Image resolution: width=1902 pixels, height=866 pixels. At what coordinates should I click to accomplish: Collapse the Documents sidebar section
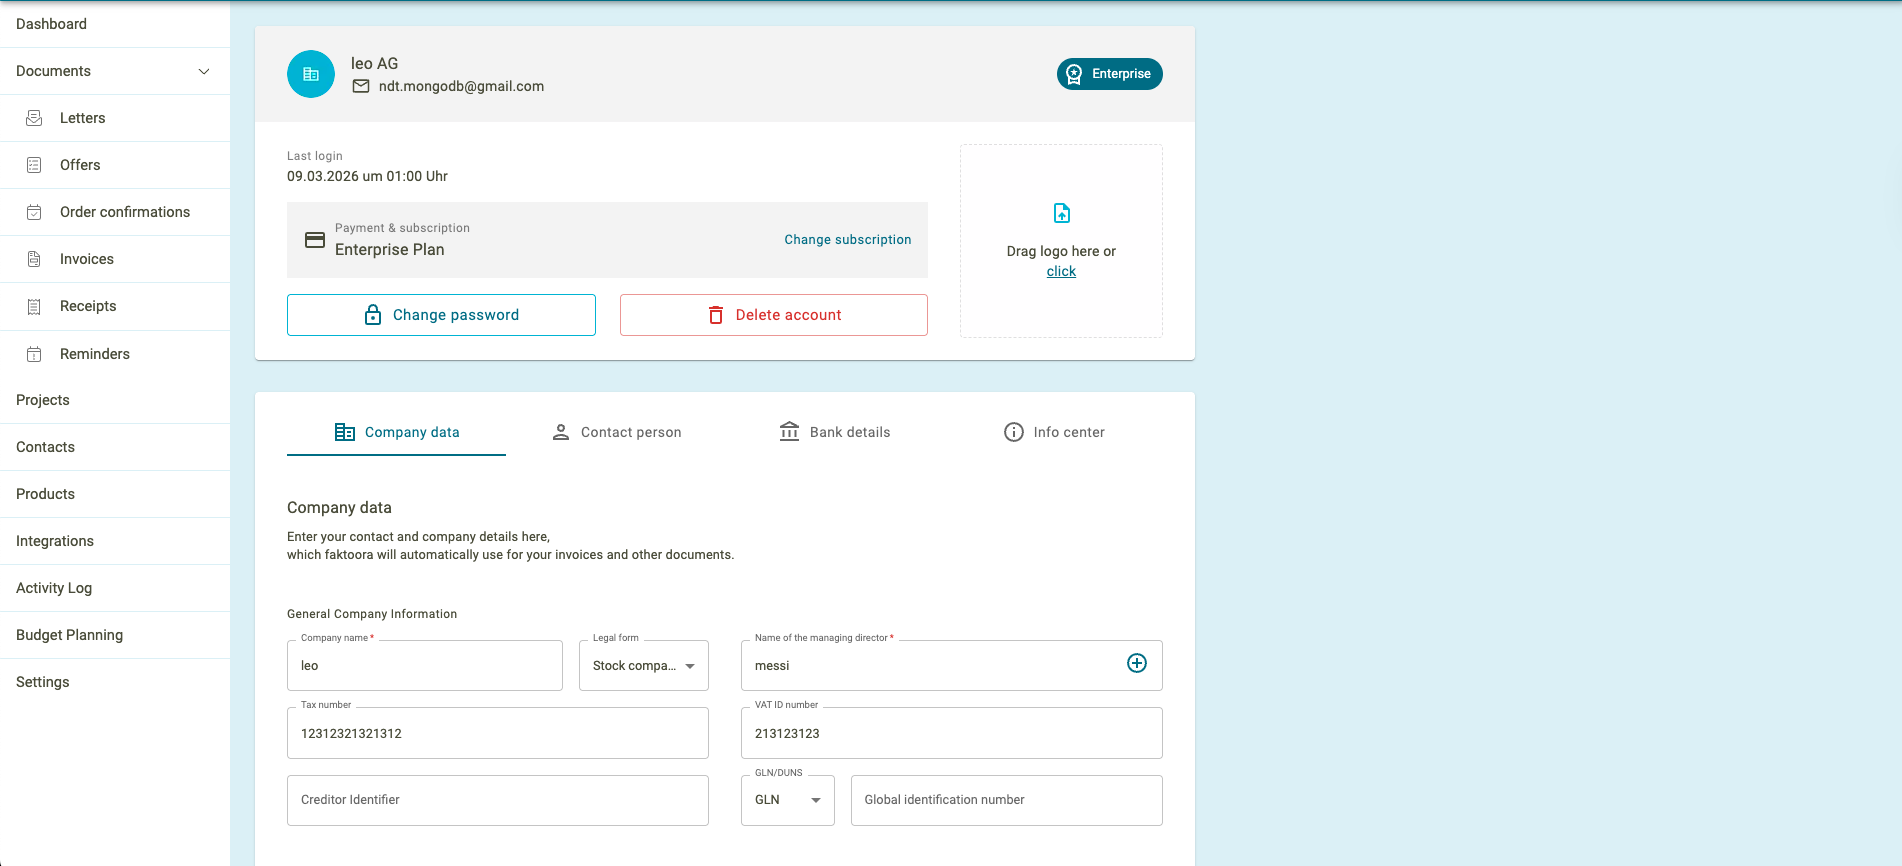[204, 71]
